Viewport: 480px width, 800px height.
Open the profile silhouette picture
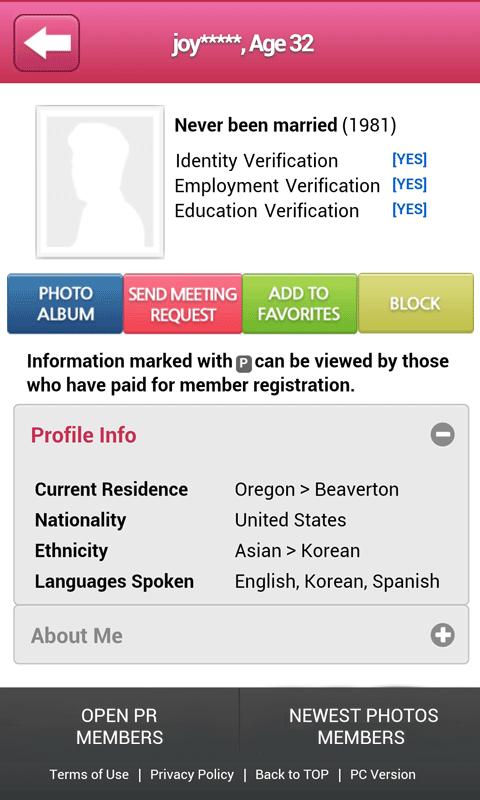100,182
